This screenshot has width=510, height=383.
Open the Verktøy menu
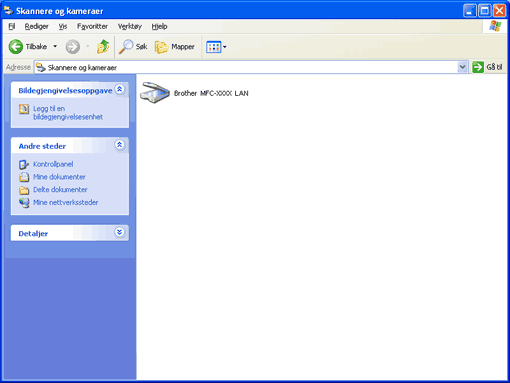click(130, 26)
